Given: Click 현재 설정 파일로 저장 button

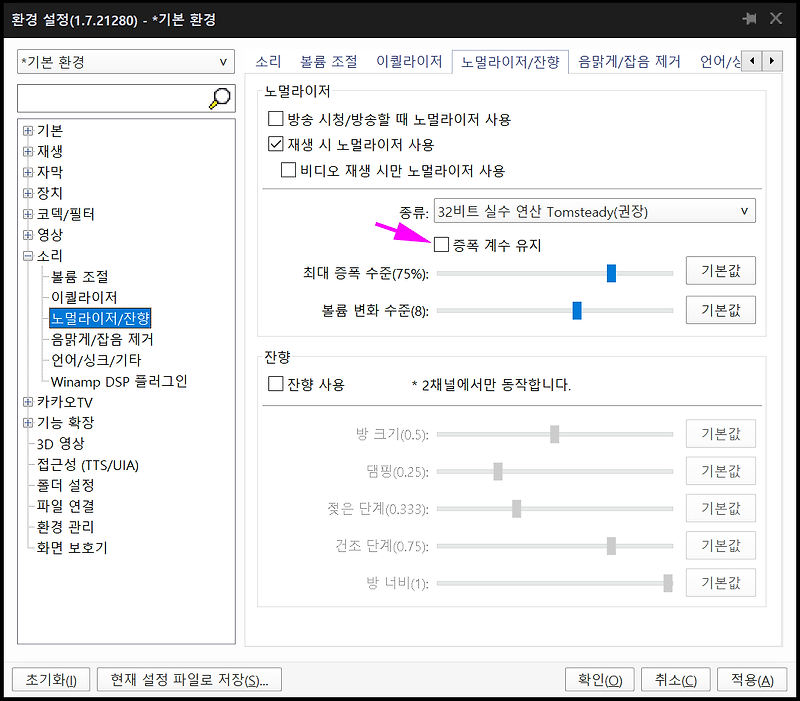Looking at the screenshot, I should click(189, 680).
